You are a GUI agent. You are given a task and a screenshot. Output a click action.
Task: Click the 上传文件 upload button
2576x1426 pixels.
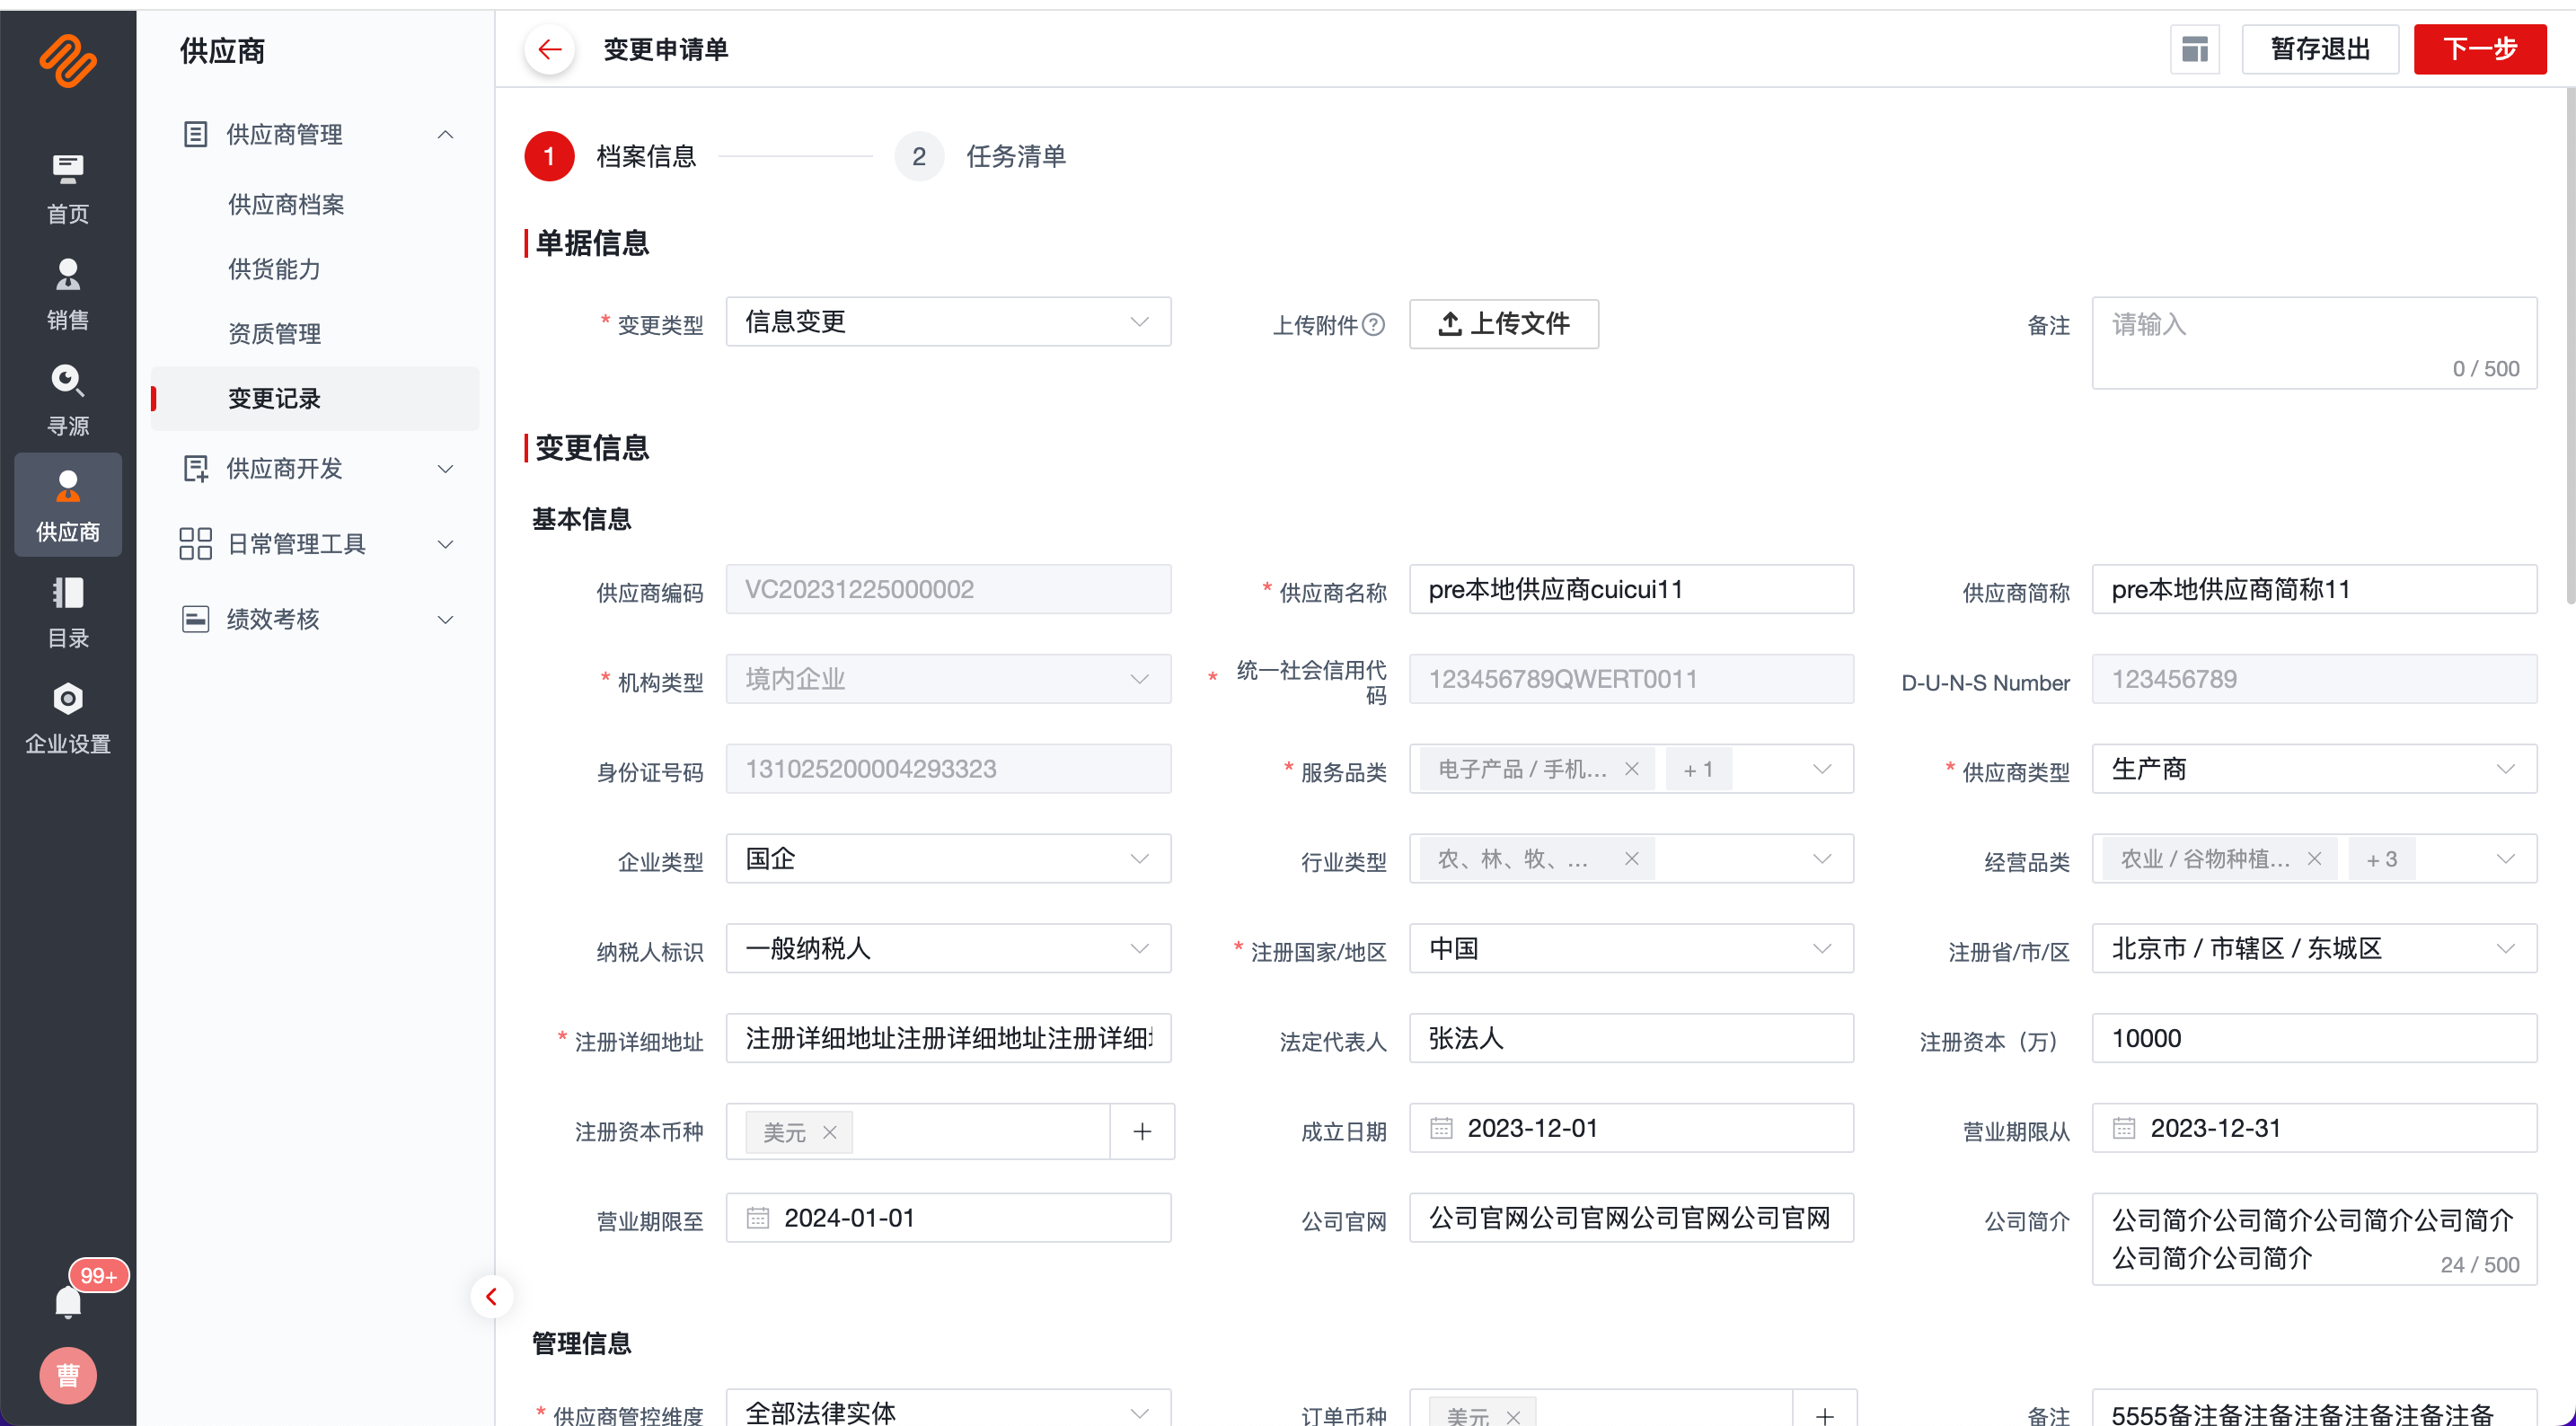[x=1504, y=324]
